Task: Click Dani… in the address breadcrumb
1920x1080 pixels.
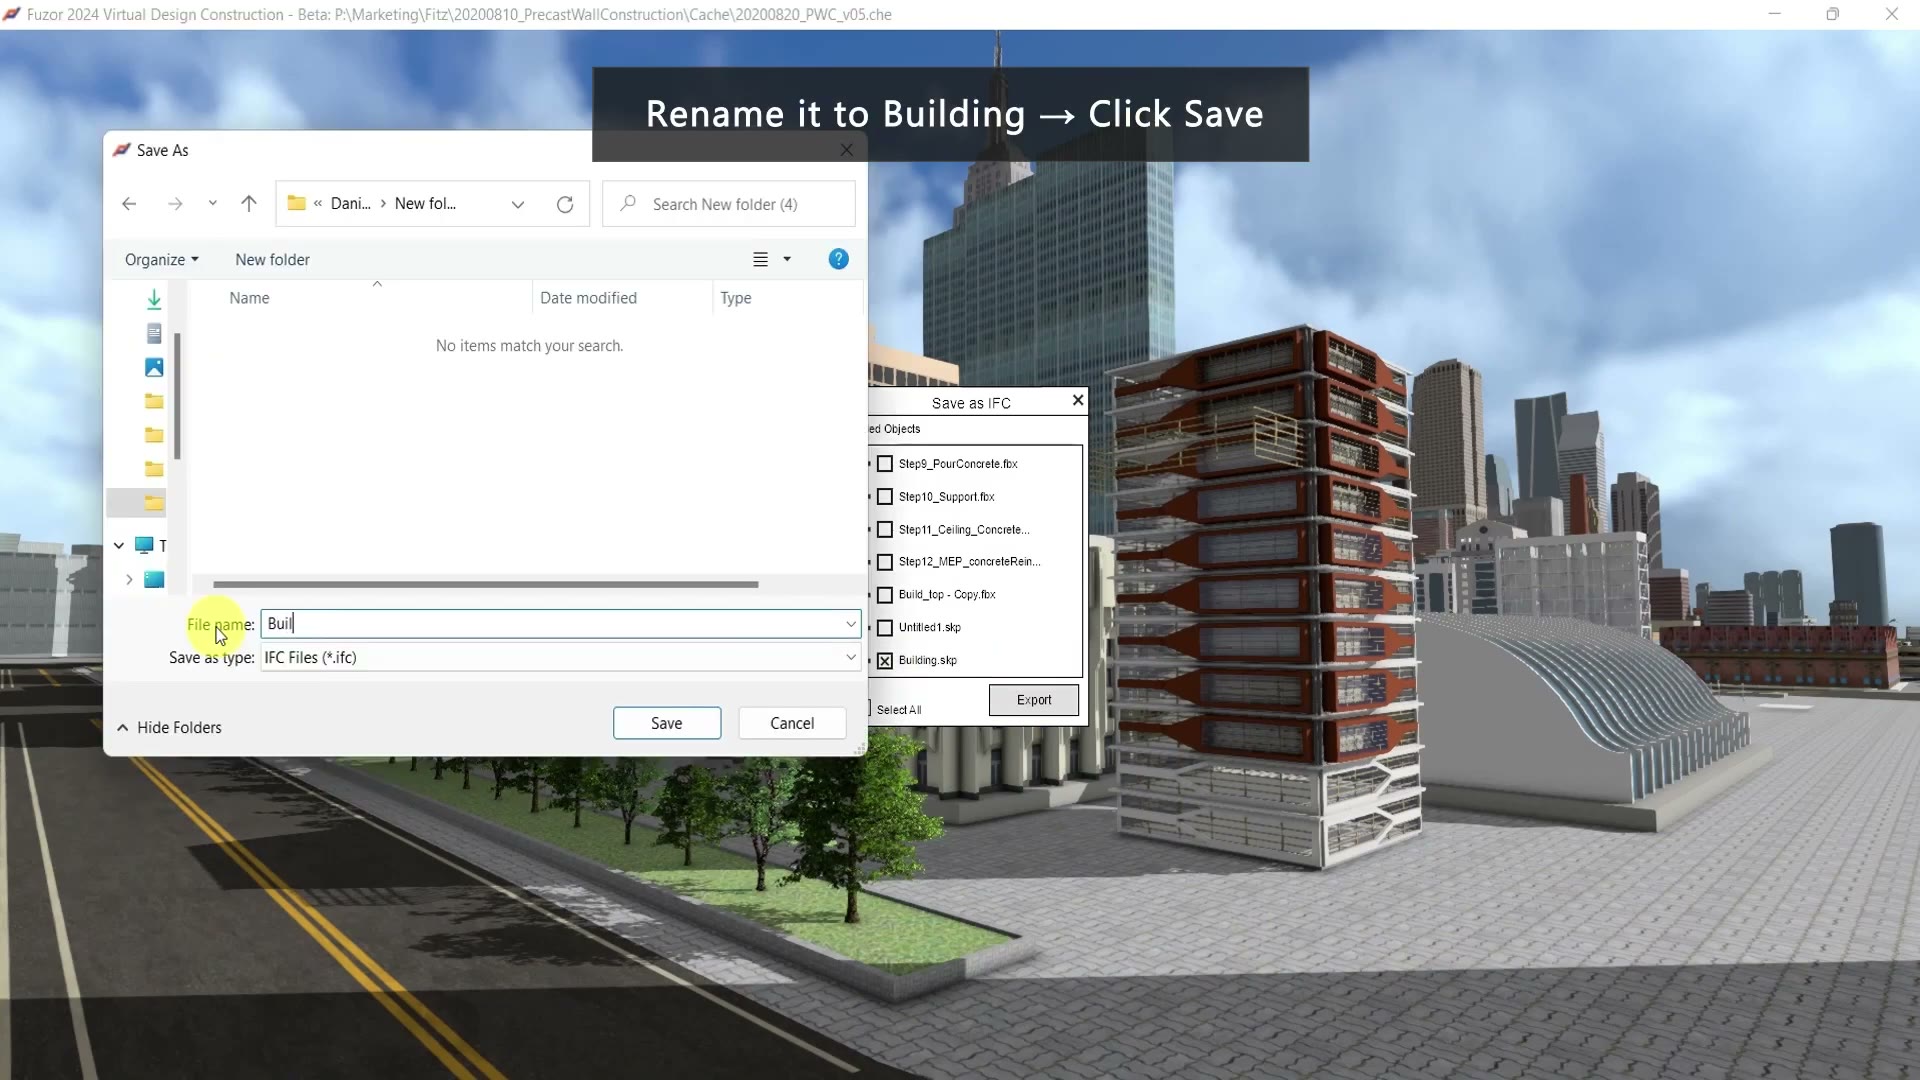Action: (x=351, y=204)
